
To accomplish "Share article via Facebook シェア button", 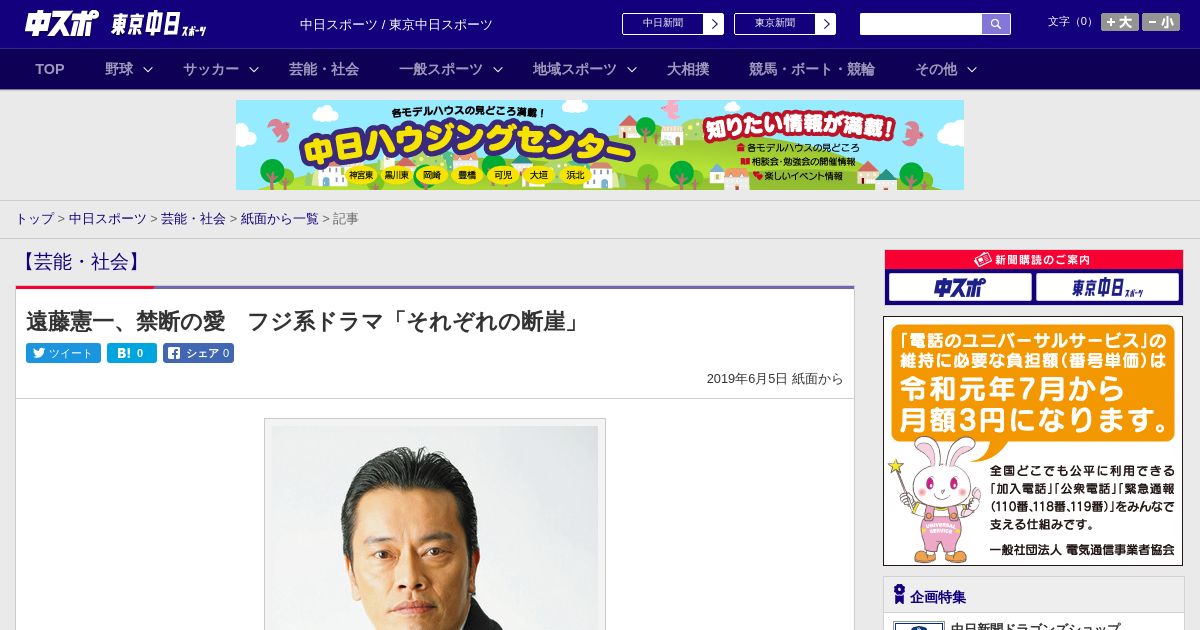I will 198,353.
